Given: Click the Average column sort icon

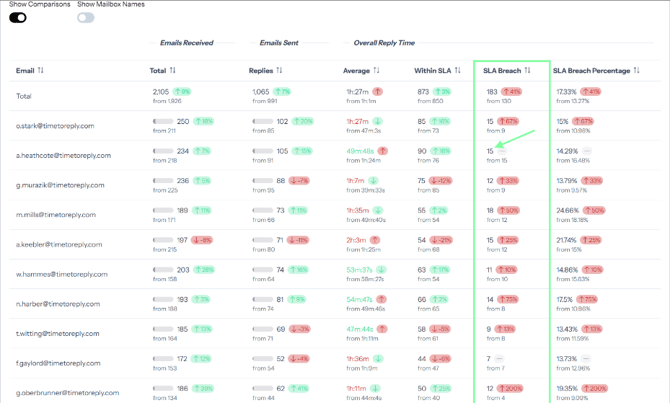Looking at the screenshot, I should click(377, 71).
